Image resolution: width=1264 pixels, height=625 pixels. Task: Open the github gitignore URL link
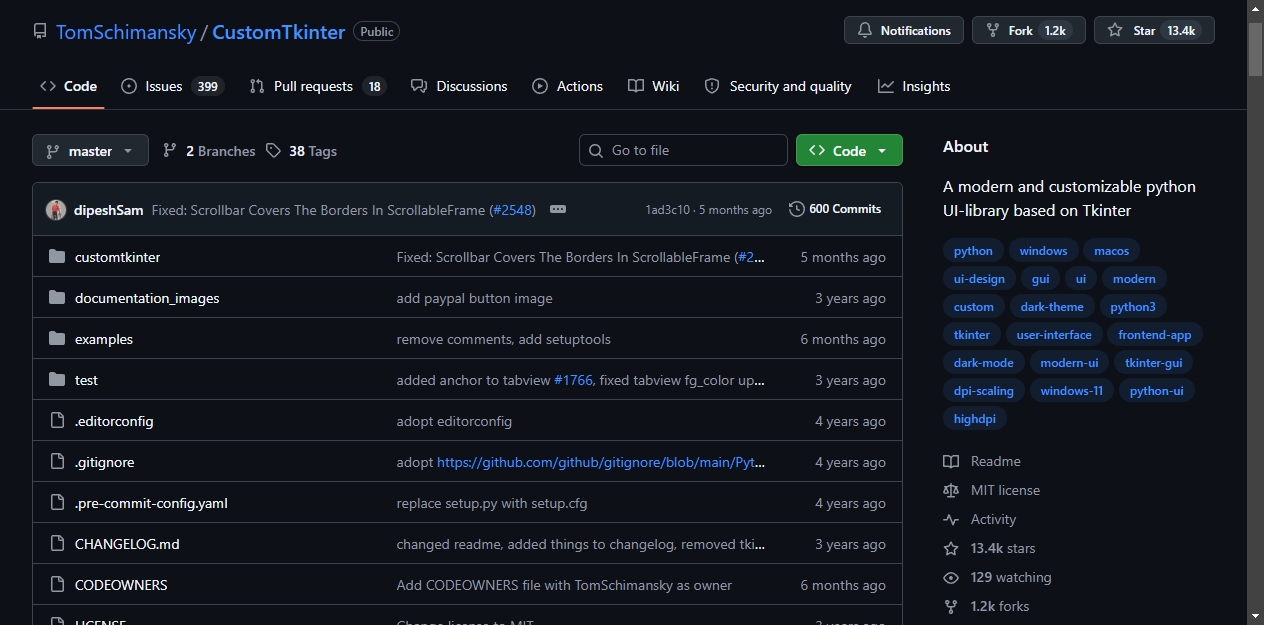point(601,462)
